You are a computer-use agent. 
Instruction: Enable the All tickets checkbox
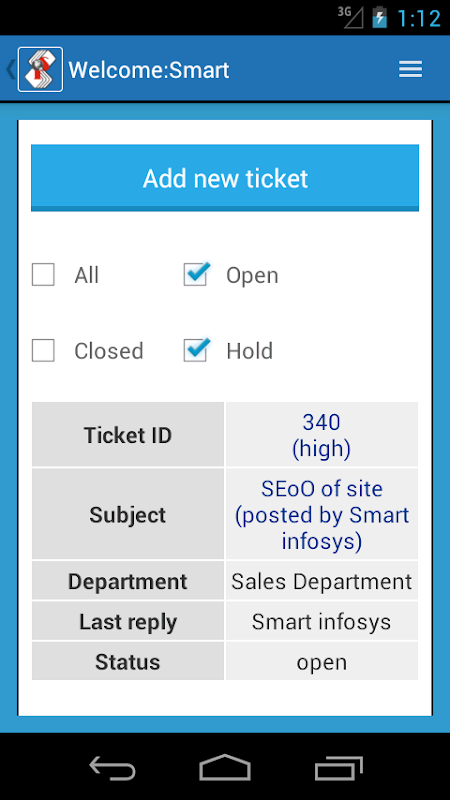(x=43, y=275)
